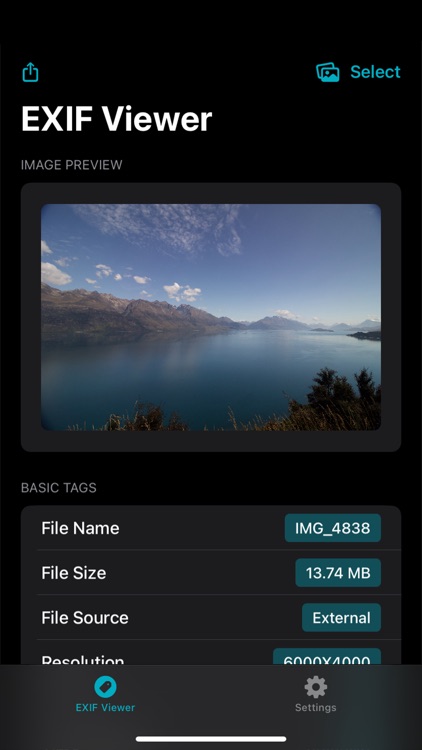Select the File Name row
Image resolution: width=422 pixels, height=750 pixels.
(x=211, y=528)
